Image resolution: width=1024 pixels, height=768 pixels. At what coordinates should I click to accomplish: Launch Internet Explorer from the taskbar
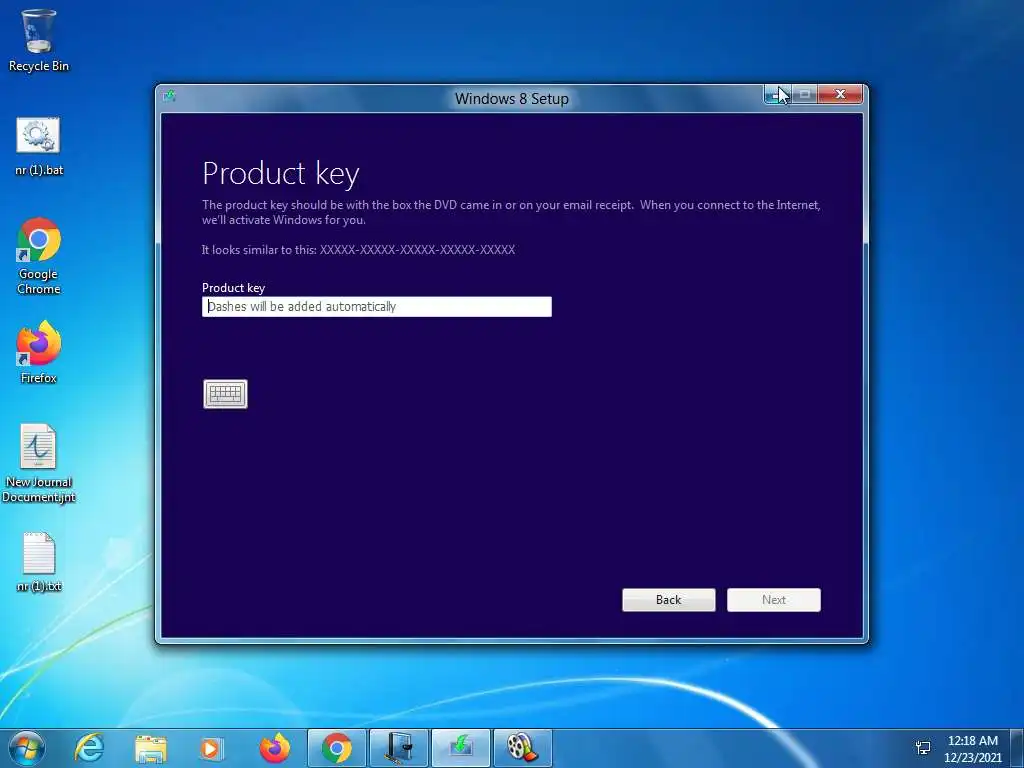click(x=89, y=748)
